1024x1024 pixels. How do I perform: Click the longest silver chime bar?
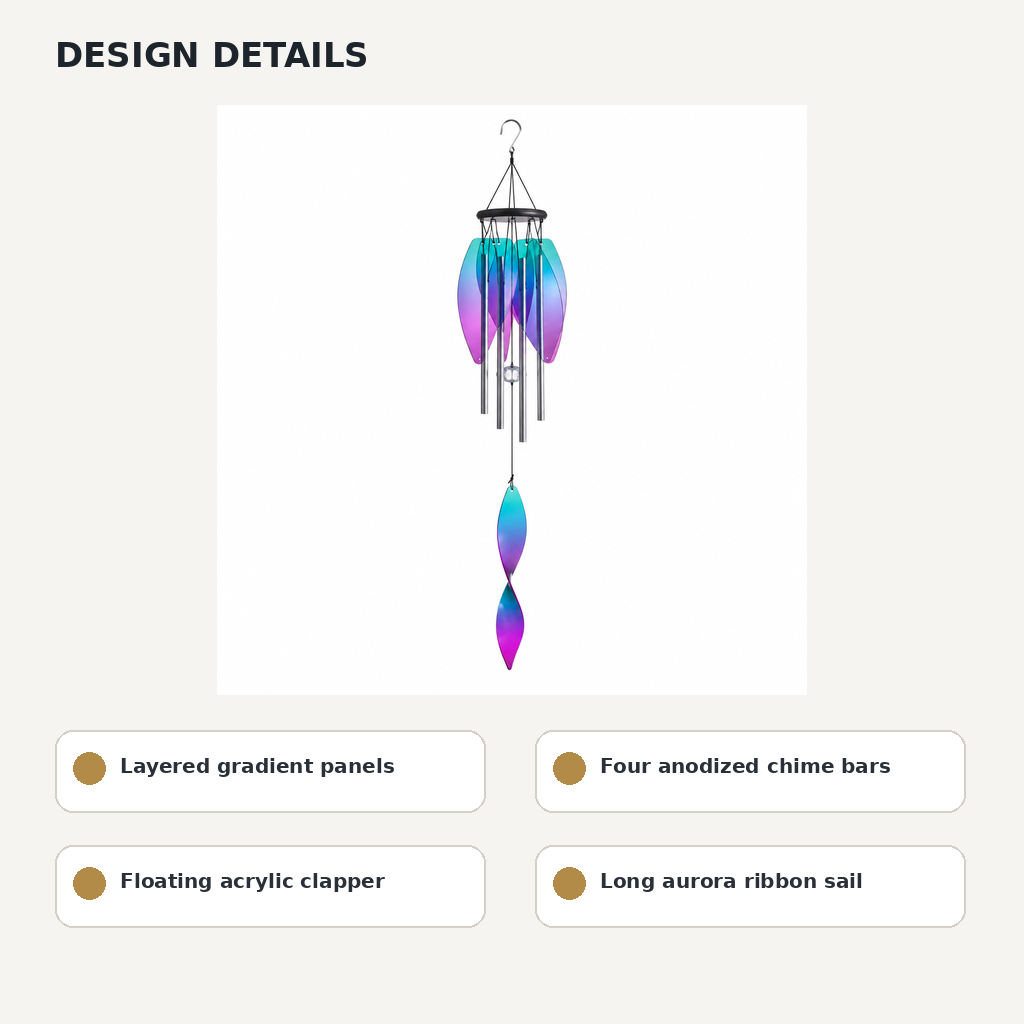coord(522,349)
